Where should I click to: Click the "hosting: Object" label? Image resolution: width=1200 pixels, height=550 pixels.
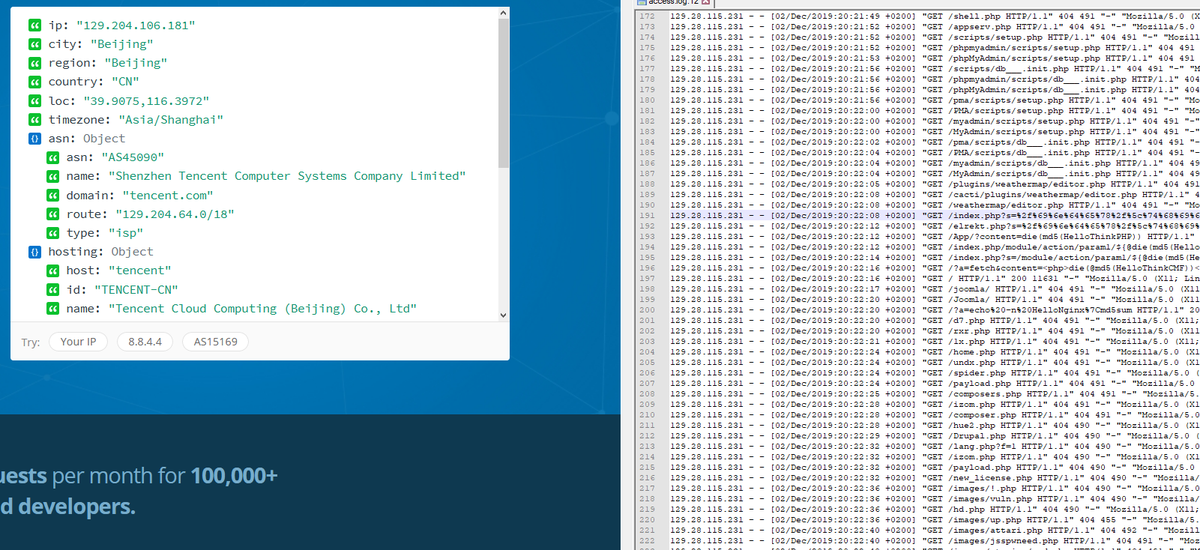(101, 251)
